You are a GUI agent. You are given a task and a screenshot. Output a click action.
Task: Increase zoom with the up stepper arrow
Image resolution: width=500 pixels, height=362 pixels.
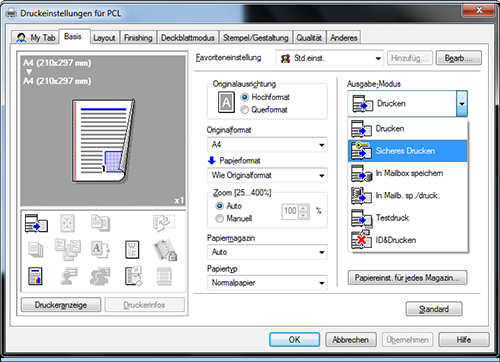pos(303,208)
